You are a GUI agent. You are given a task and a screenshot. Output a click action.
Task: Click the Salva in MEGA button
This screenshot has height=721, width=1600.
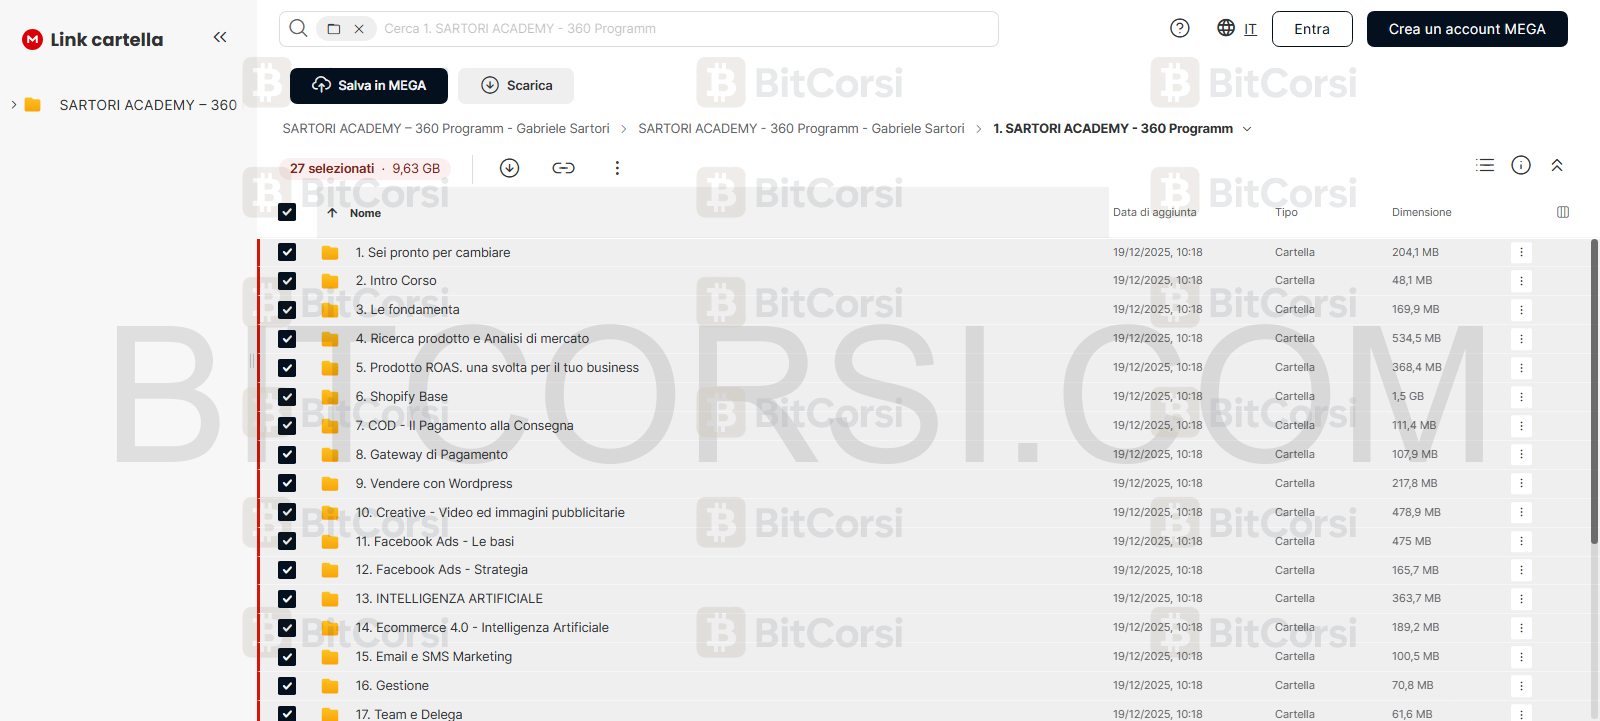[369, 86]
